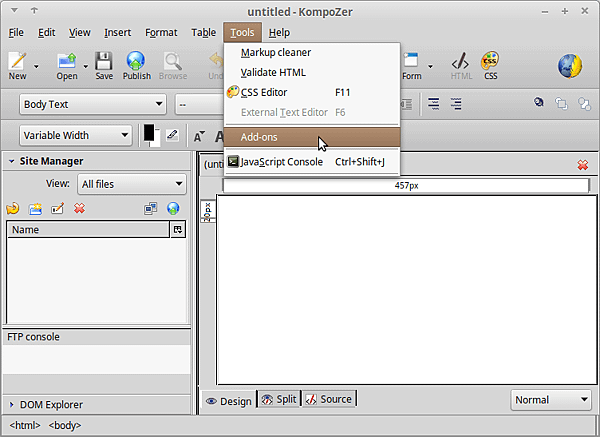The height and width of the screenshot is (437, 600).
Task: Click the outdent text icon
Action: [434, 104]
